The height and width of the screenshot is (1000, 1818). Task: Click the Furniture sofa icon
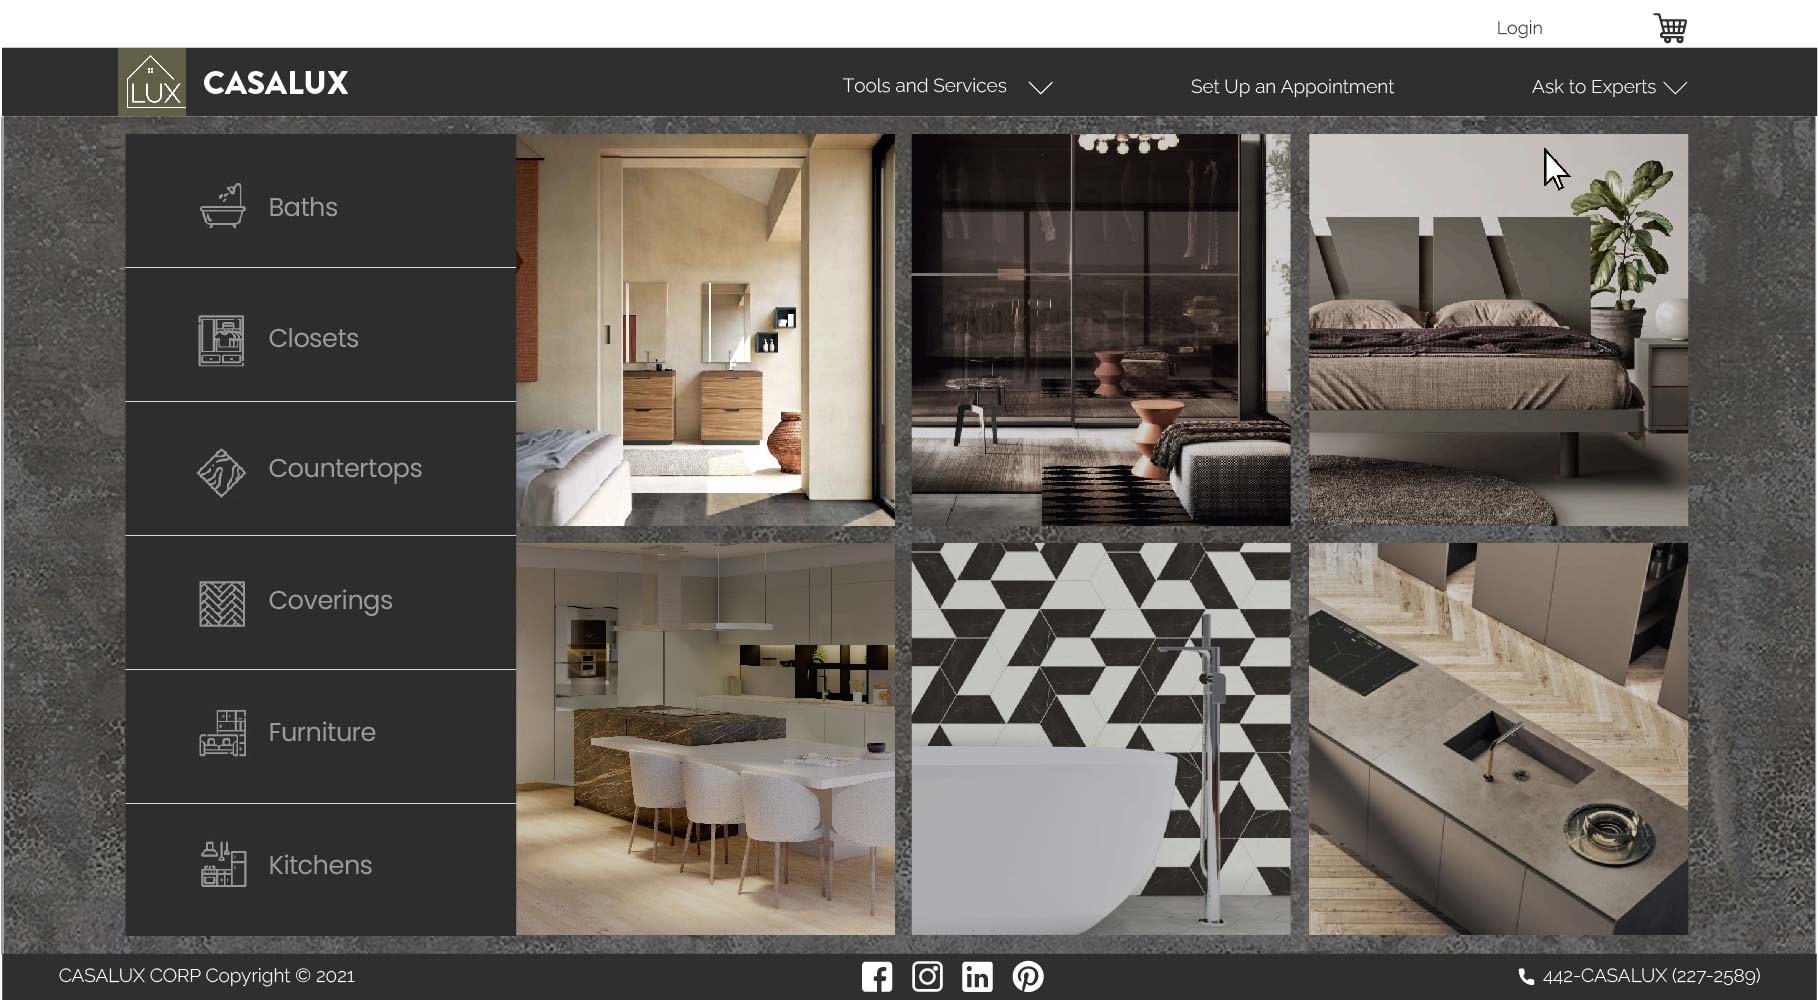pyautogui.click(x=222, y=733)
